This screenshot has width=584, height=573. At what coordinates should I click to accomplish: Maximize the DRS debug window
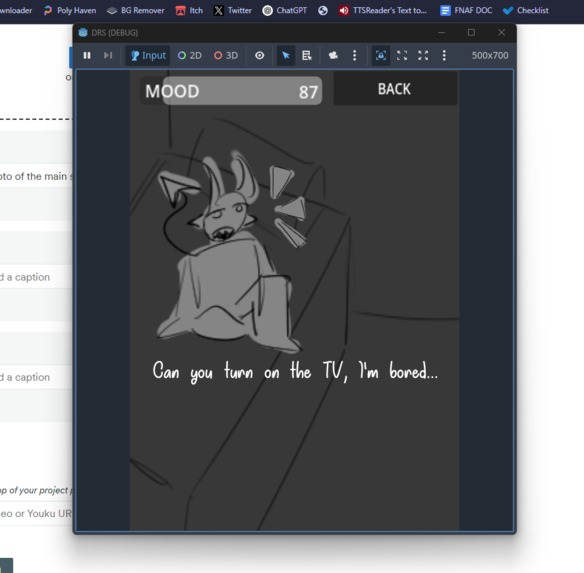tap(471, 33)
